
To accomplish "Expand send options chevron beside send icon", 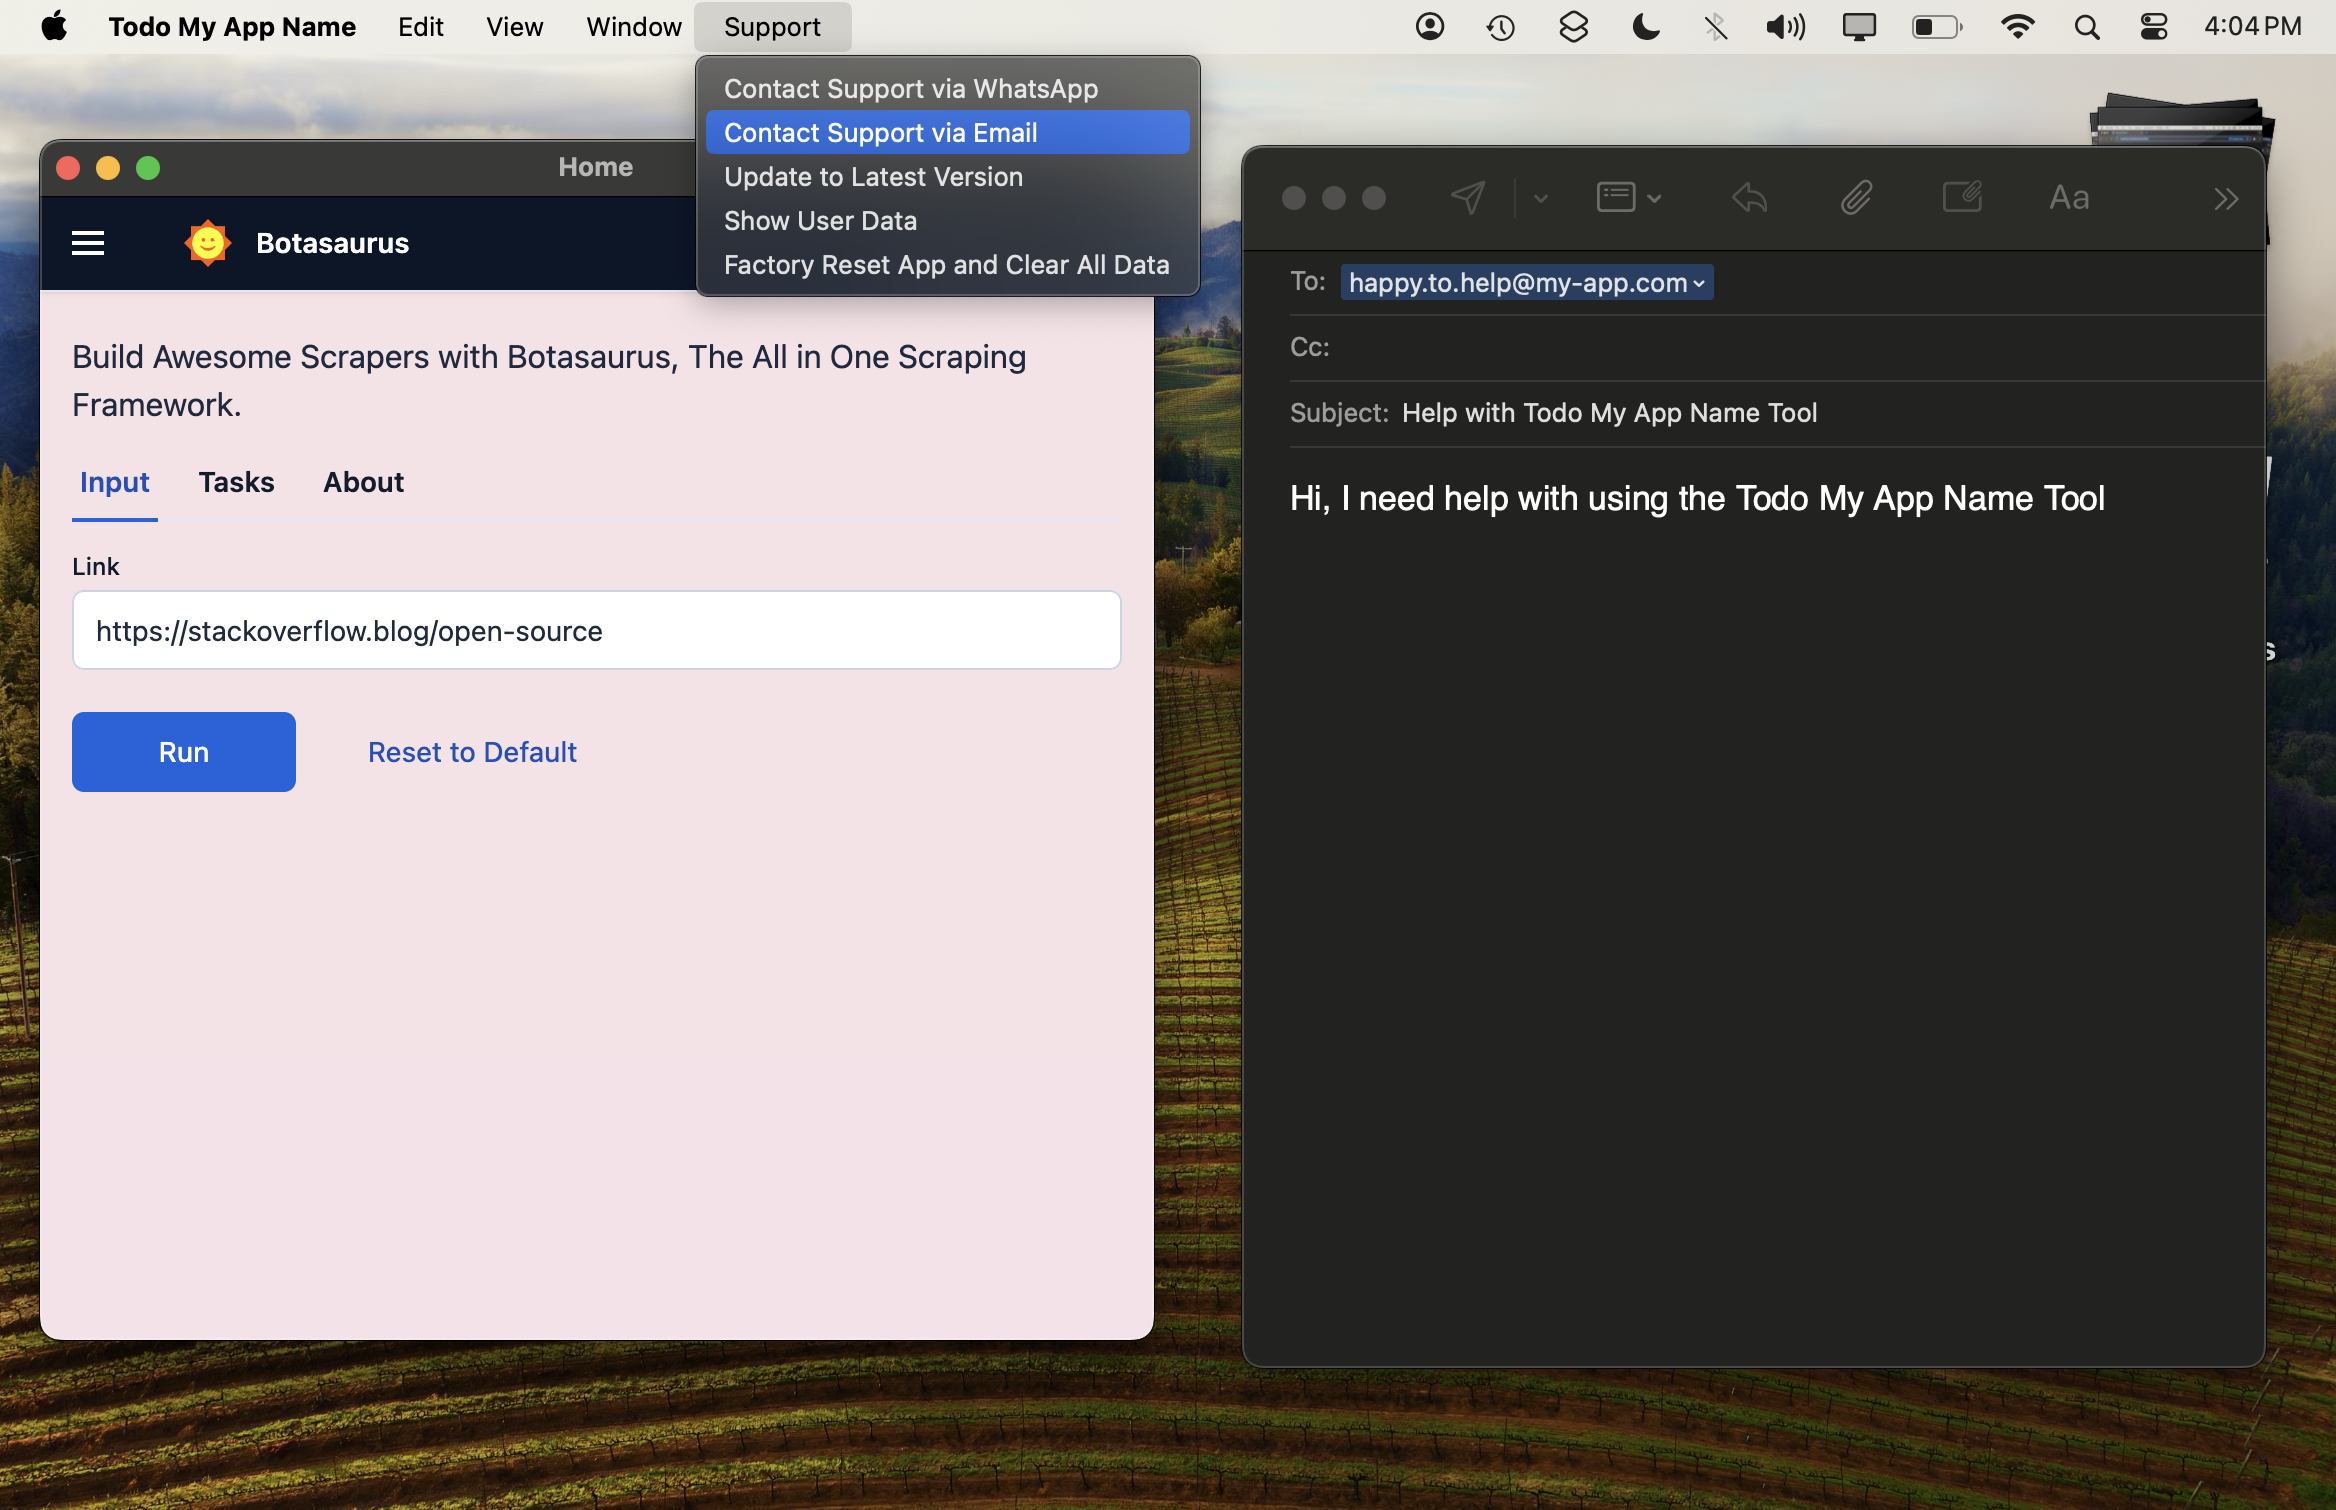I will 1541,198.
